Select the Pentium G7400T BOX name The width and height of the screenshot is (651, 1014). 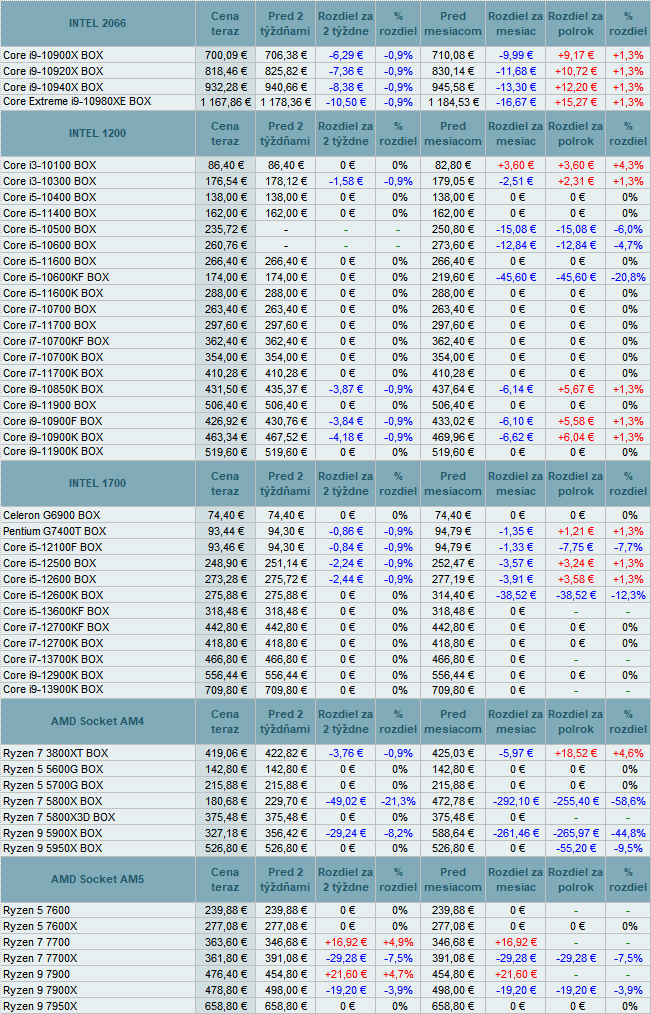(x=54, y=532)
